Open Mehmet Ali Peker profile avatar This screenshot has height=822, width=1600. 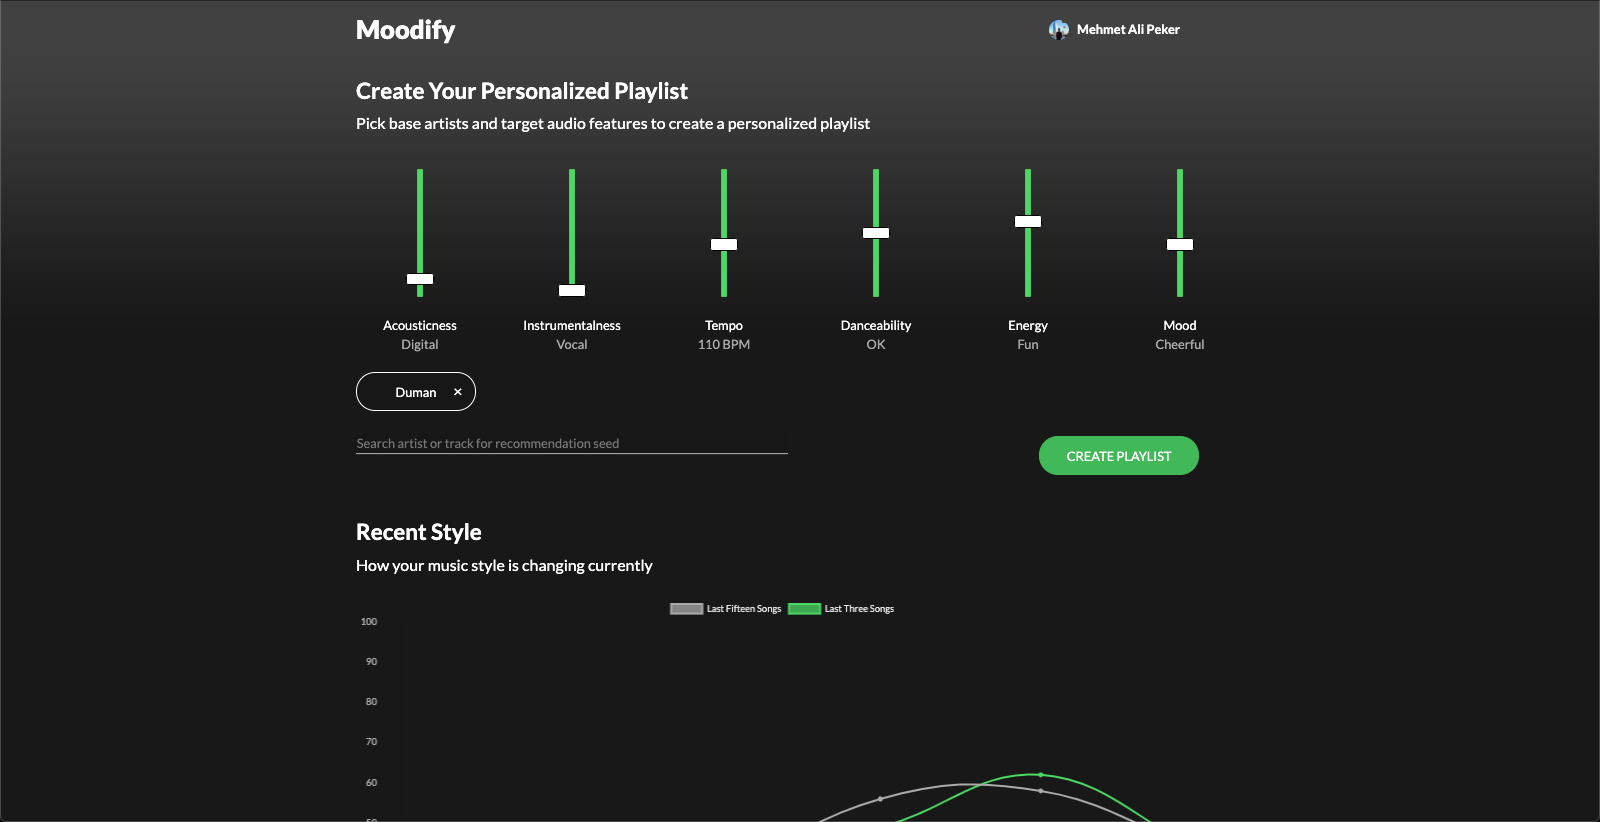pyautogui.click(x=1059, y=30)
